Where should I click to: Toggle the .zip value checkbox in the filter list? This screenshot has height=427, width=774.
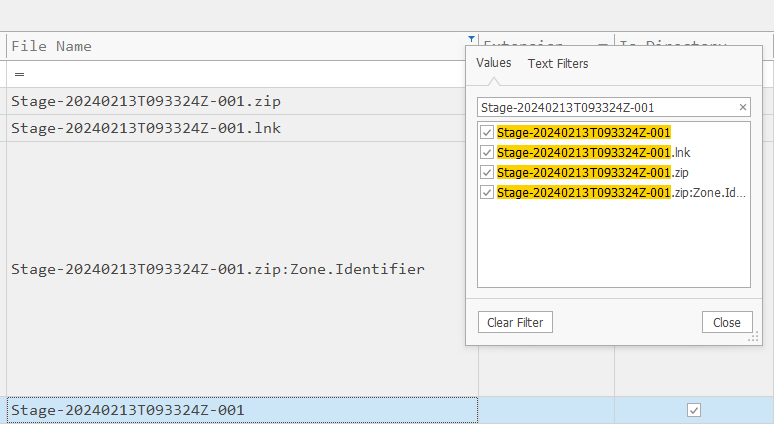pos(487,172)
